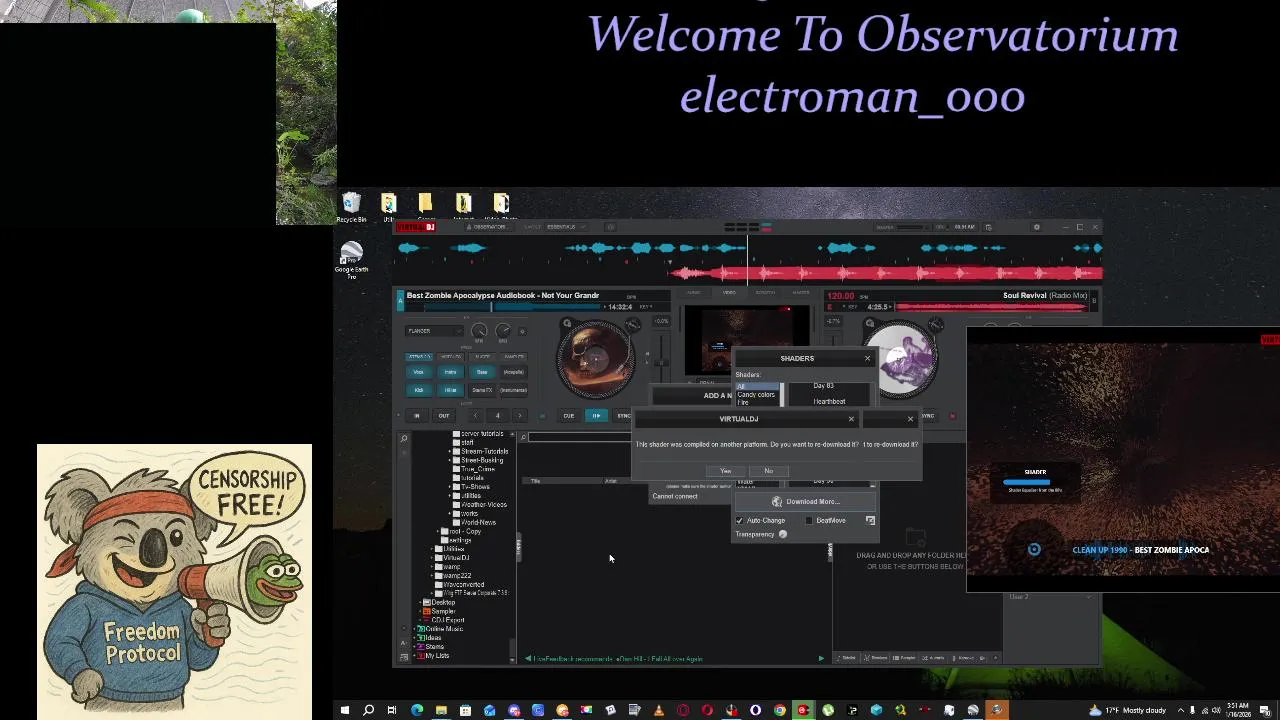Expand the VirtualDJ folder in tree
This screenshot has width=1280, height=720.
tap(433, 558)
